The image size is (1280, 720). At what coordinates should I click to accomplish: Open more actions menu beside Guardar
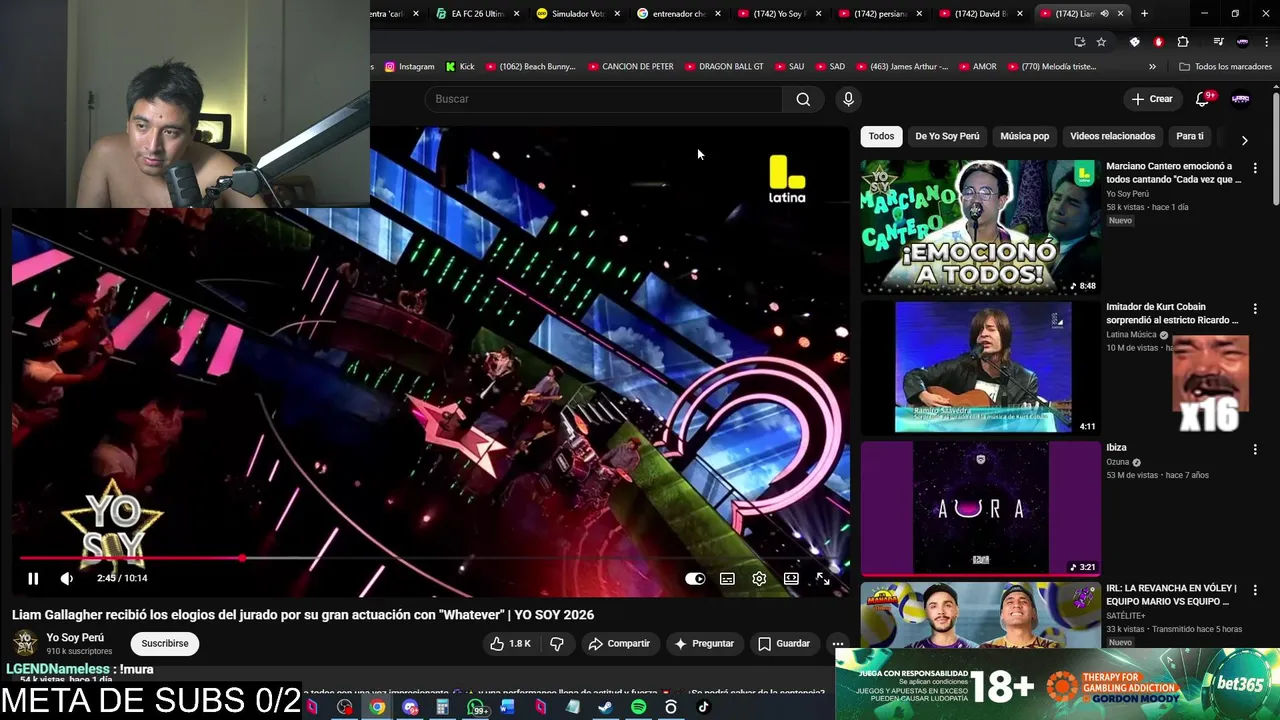coord(838,643)
